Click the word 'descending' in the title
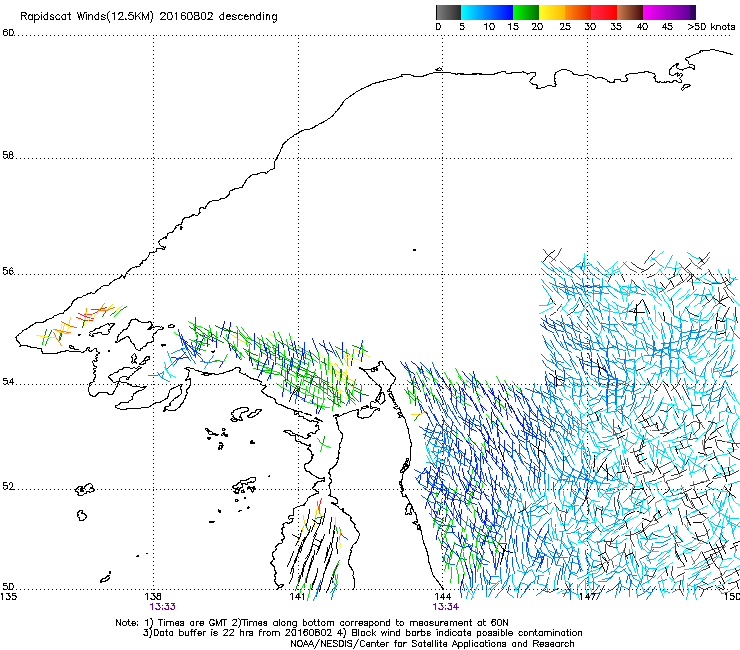The height and width of the screenshot is (650, 740). coord(248,17)
